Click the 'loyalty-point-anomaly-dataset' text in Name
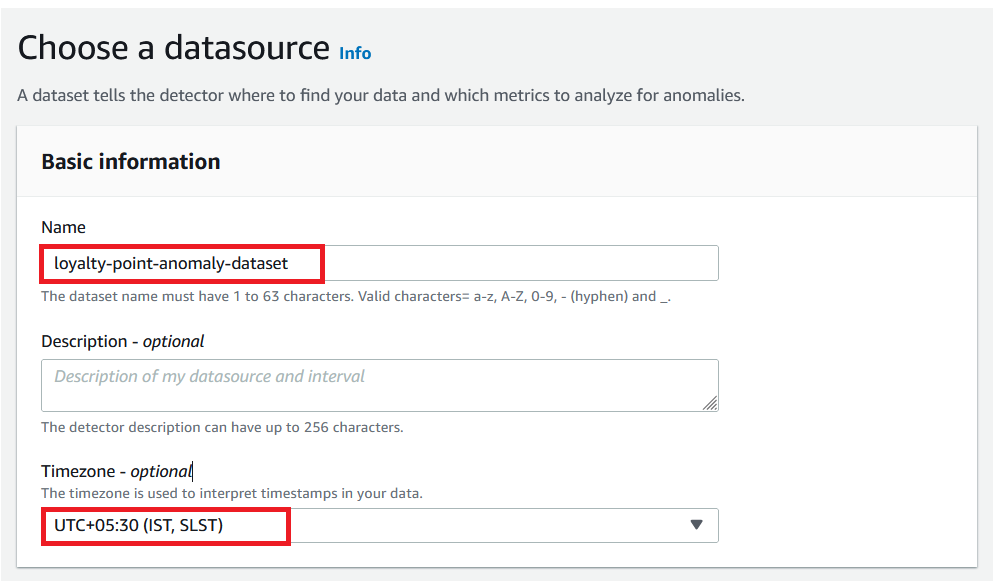993x581 pixels. 171,264
